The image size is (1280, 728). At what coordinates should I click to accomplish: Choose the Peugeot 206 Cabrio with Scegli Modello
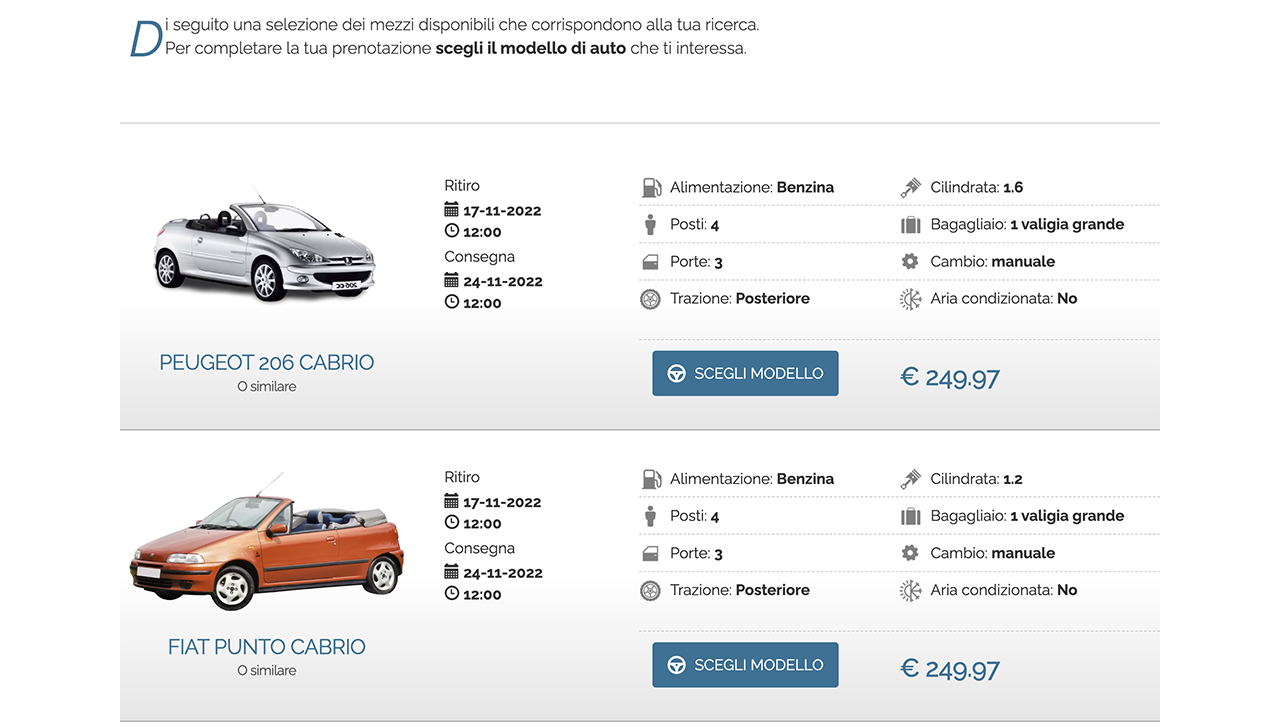tap(745, 373)
